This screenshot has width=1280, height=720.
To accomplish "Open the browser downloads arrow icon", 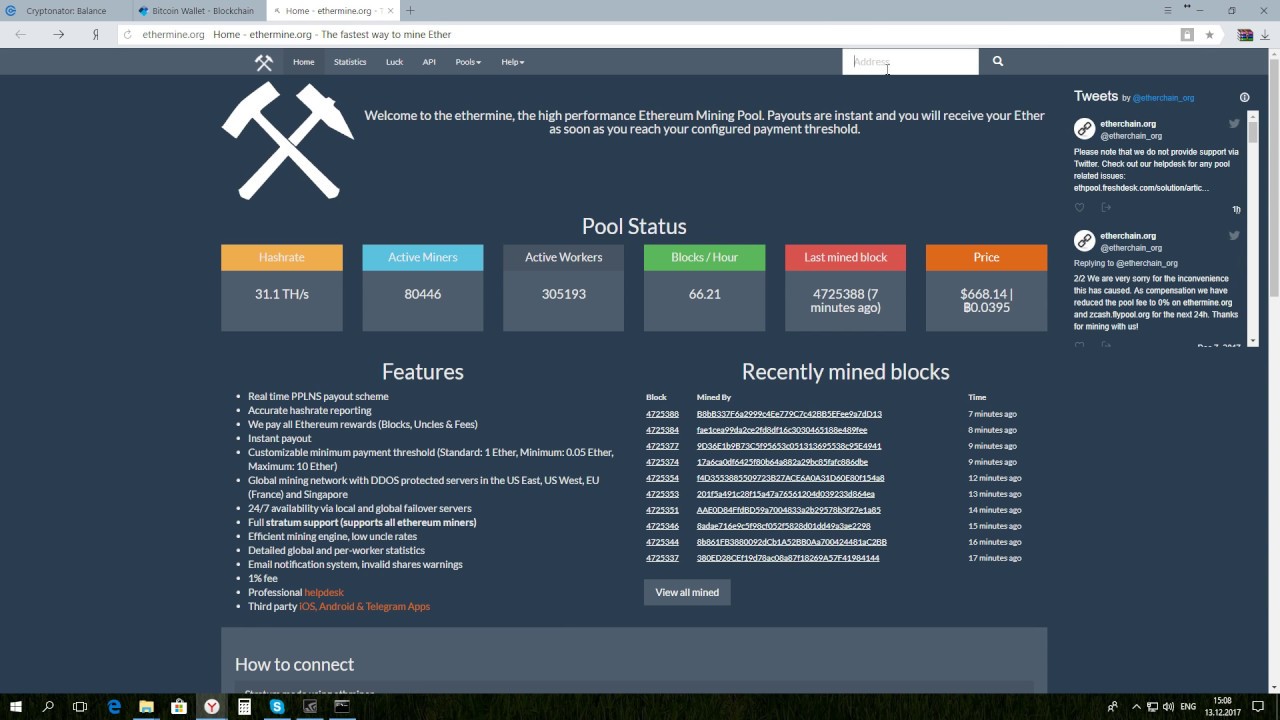I will [1265, 34].
